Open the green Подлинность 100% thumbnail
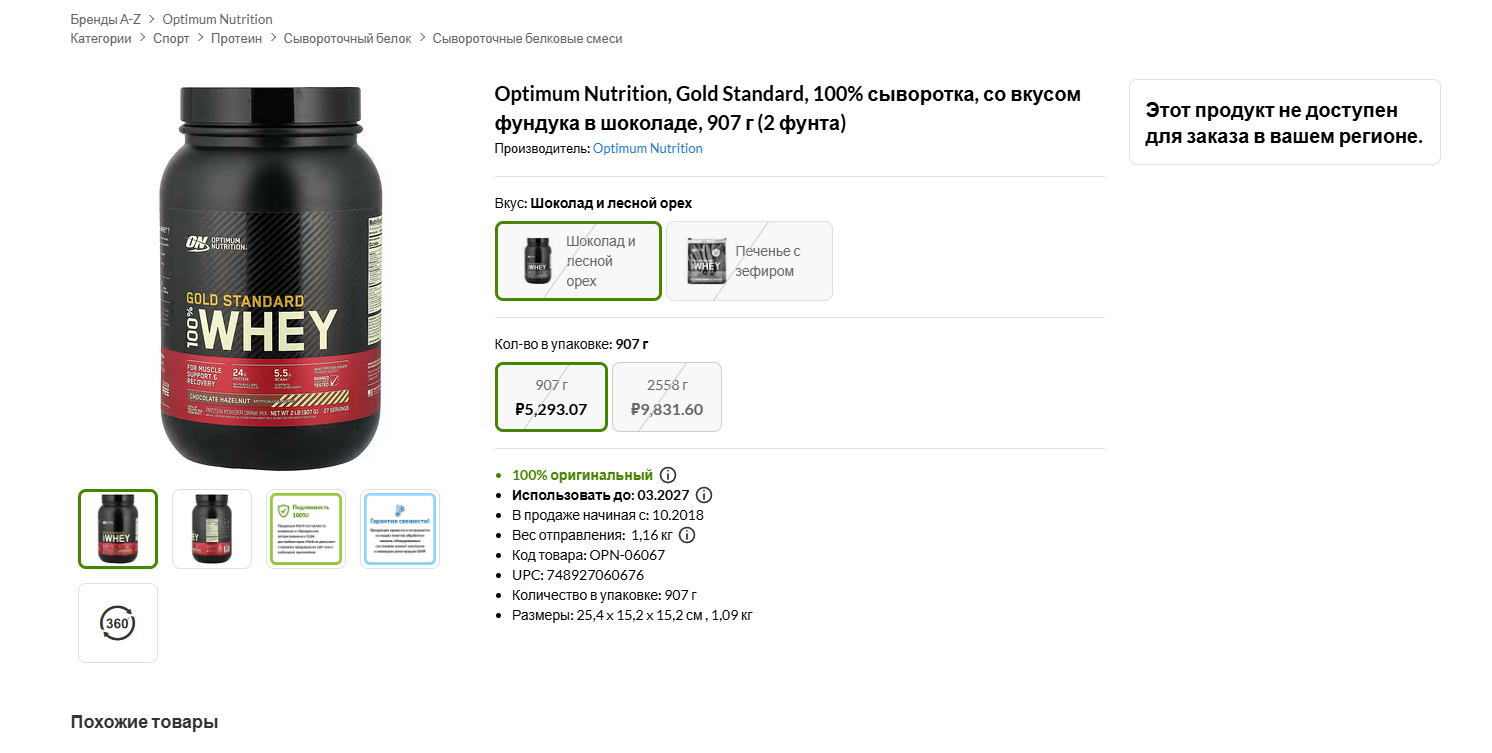Viewport: 1492px width, 753px height. [306, 529]
